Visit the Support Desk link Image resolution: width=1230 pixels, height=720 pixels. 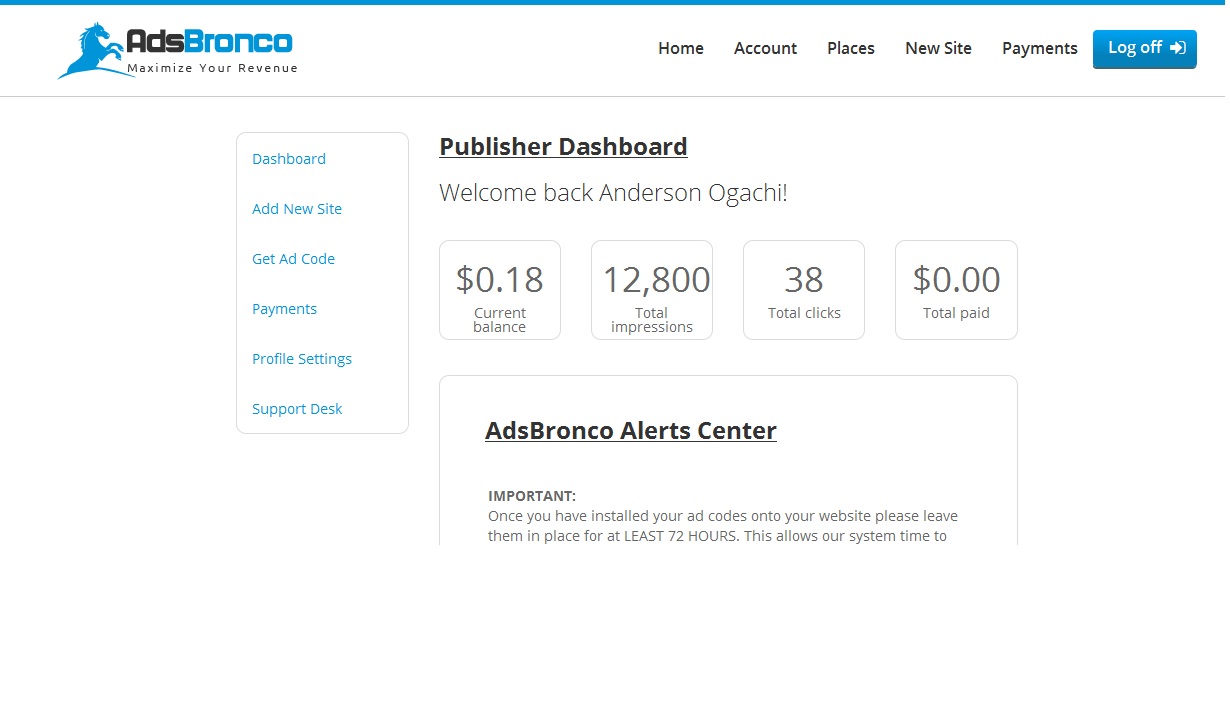[297, 409]
